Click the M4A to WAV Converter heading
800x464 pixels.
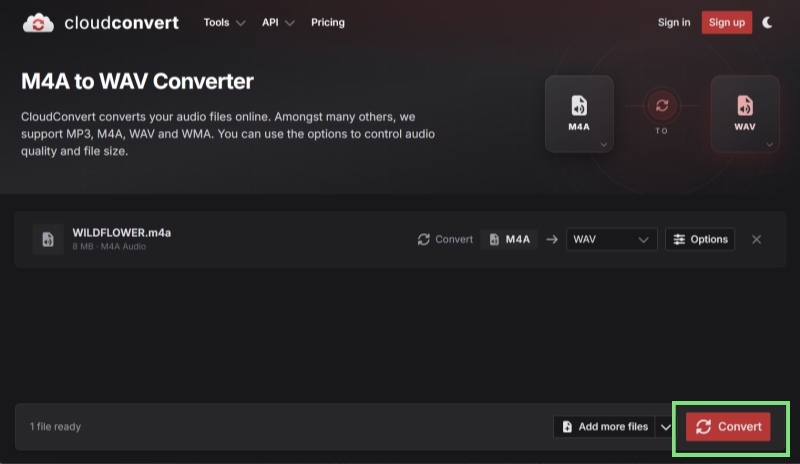pos(137,81)
